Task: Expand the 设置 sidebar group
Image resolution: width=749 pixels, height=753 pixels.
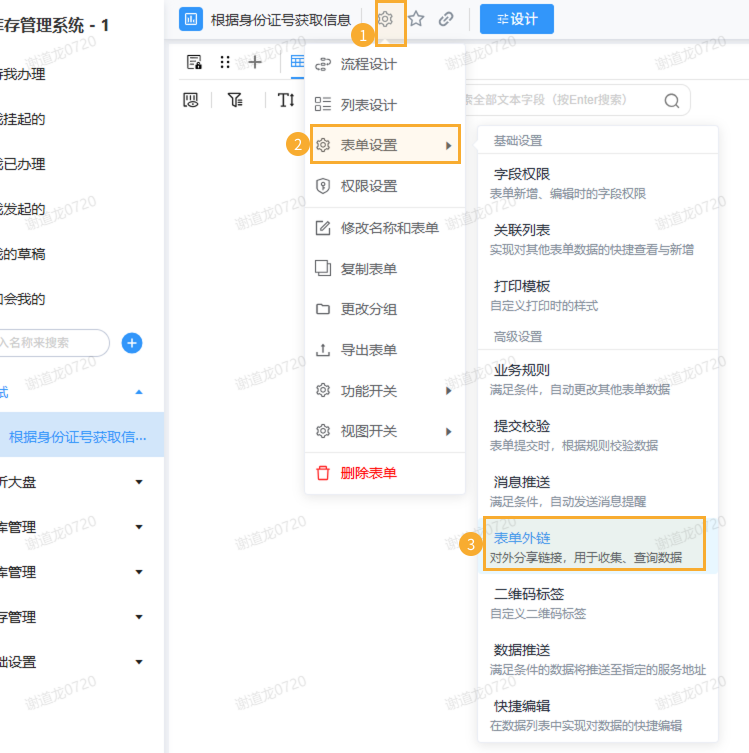Action: pyautogui.click(x=139, y=662)
